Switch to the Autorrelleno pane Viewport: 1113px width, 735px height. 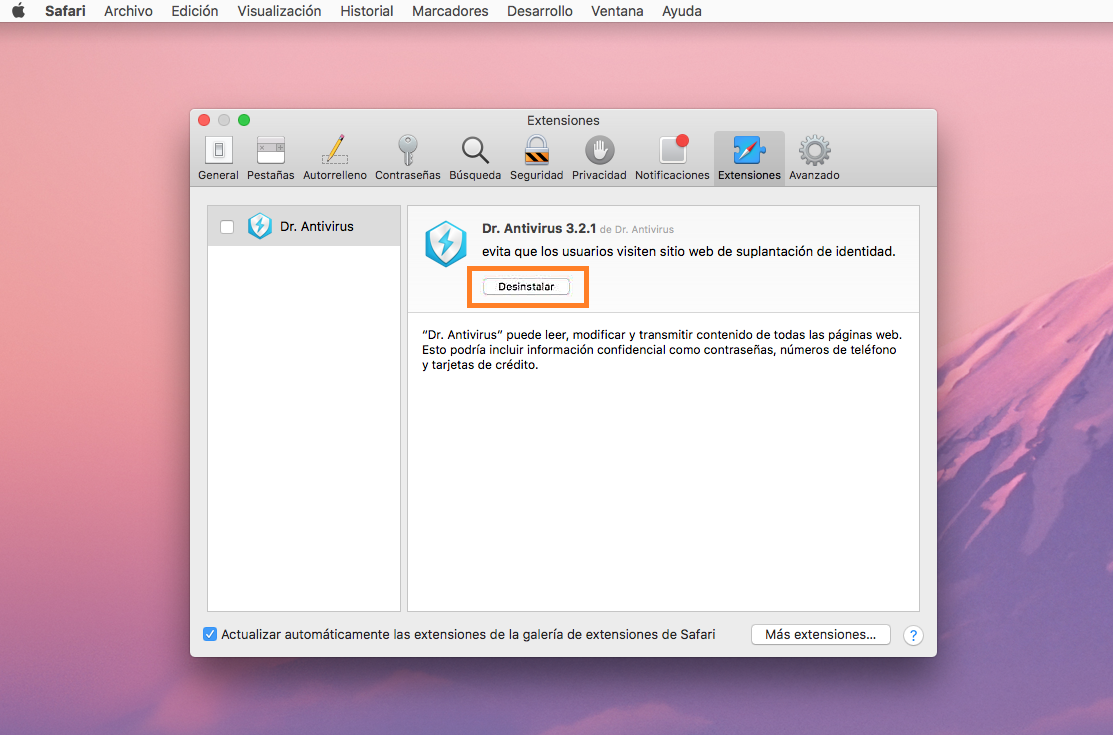click(x=335, y=158)
